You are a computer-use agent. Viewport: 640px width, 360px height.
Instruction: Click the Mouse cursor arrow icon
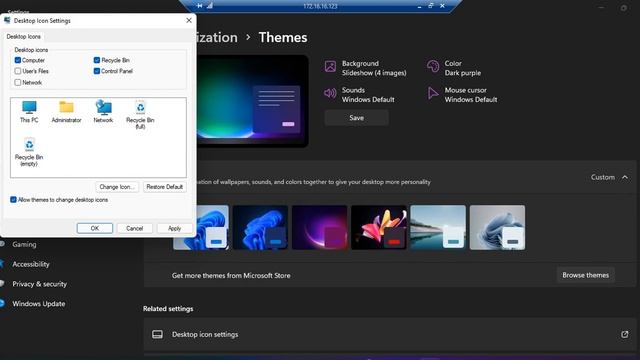[433, 93]
